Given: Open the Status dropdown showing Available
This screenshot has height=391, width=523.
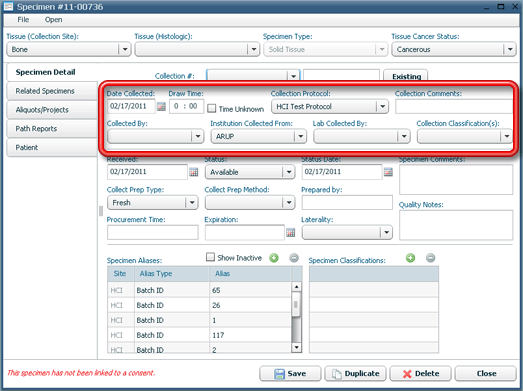Looking at the screenshot, I should point(289,172).
